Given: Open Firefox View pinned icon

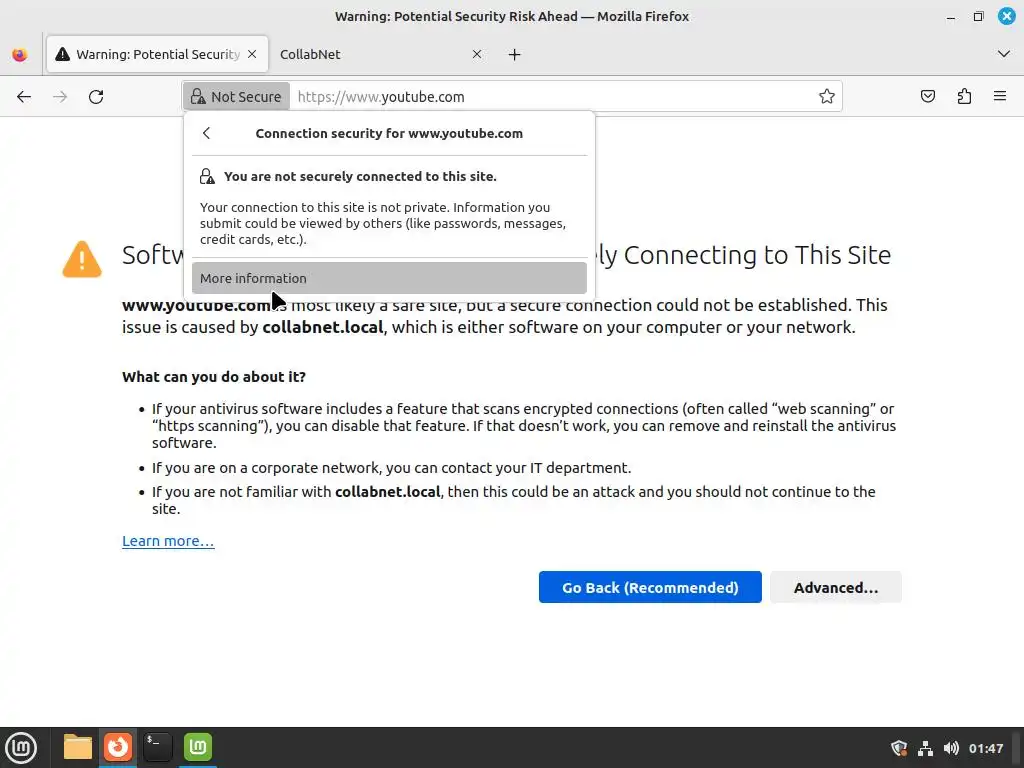Looking at the screenshot, I should pos(20,54).
